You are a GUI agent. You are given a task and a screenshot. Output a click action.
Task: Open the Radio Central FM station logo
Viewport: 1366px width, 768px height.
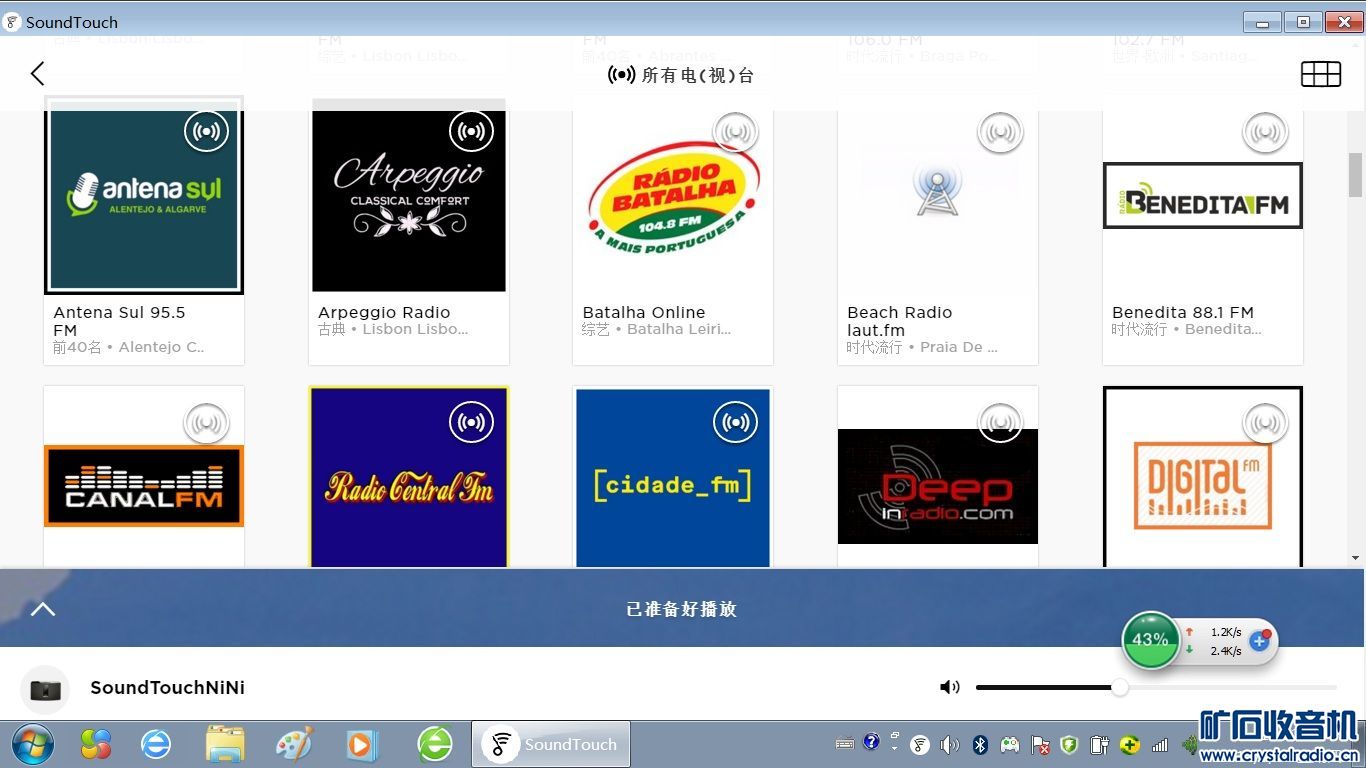pyautogui.click(x=409, y=477)
